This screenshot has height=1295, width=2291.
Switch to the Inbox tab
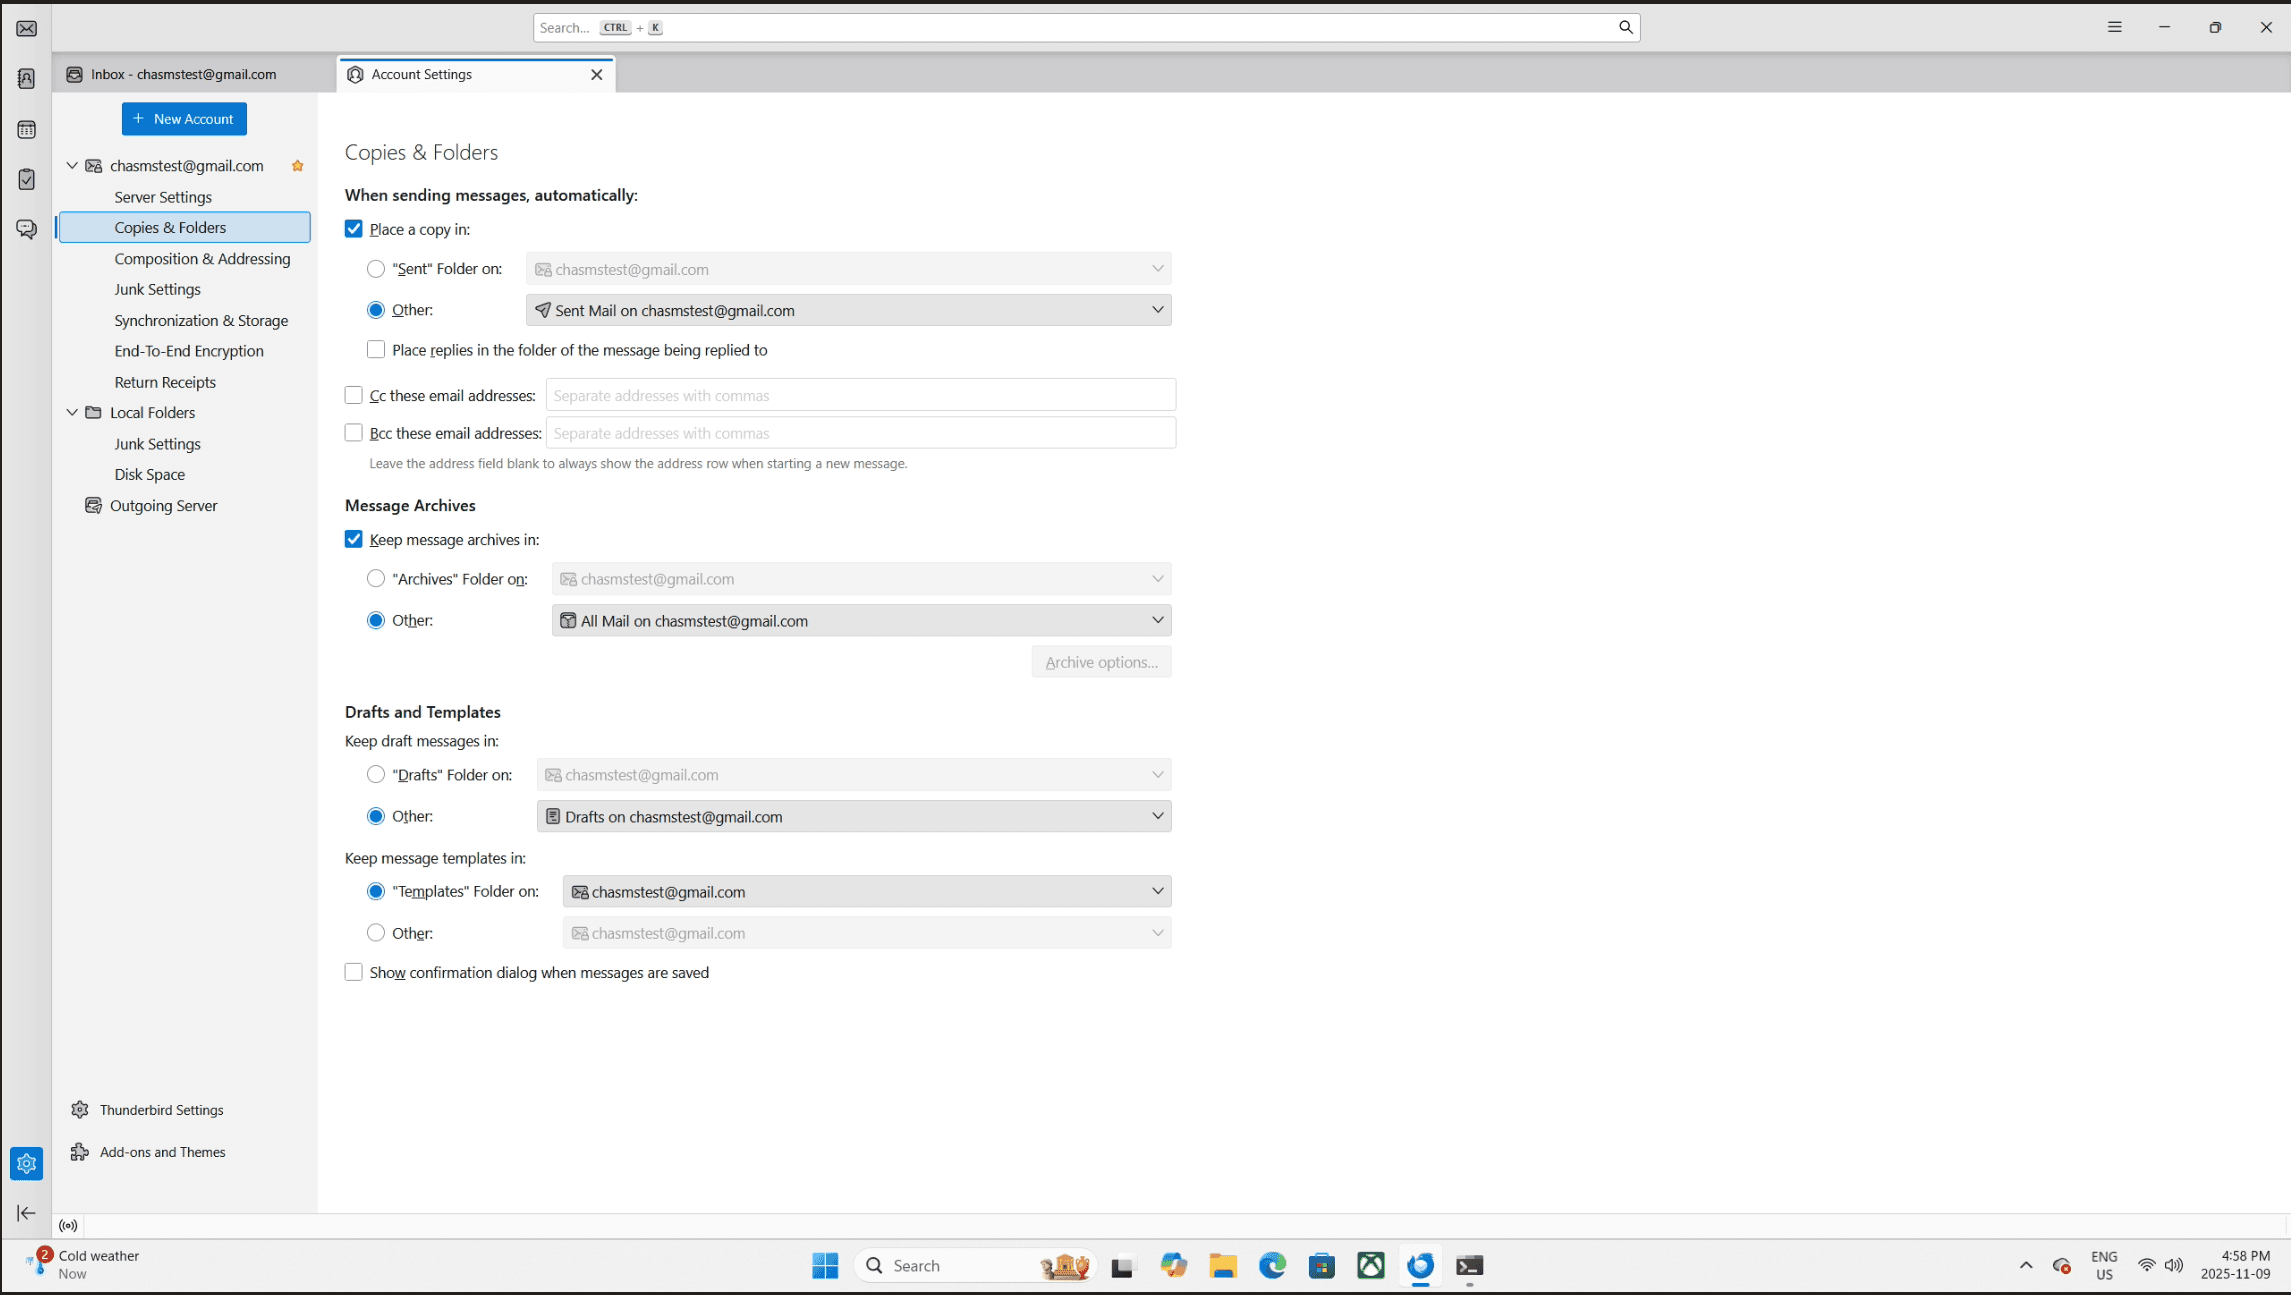pos(184,75)
